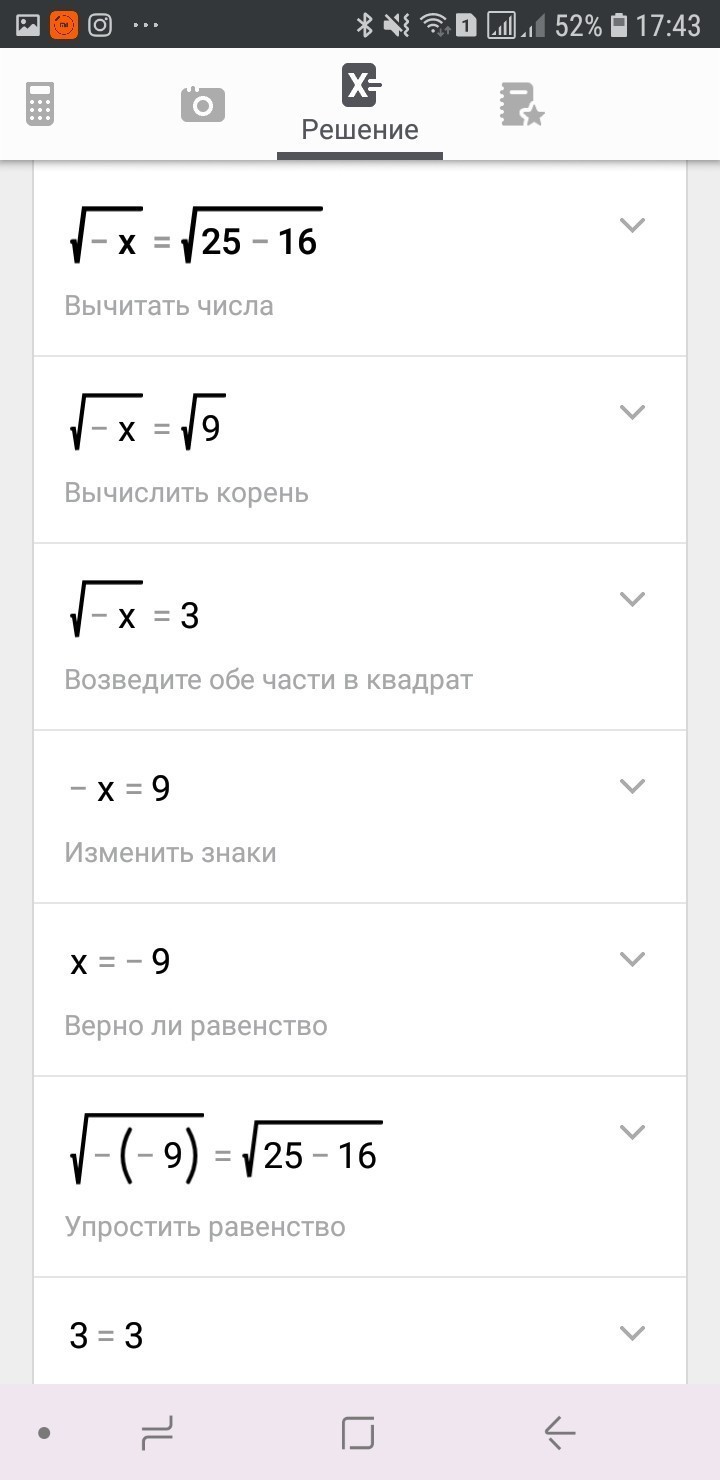Tap the recent apps navigation button
This screenshot has height=1480, width=720.
(157, 1434)
